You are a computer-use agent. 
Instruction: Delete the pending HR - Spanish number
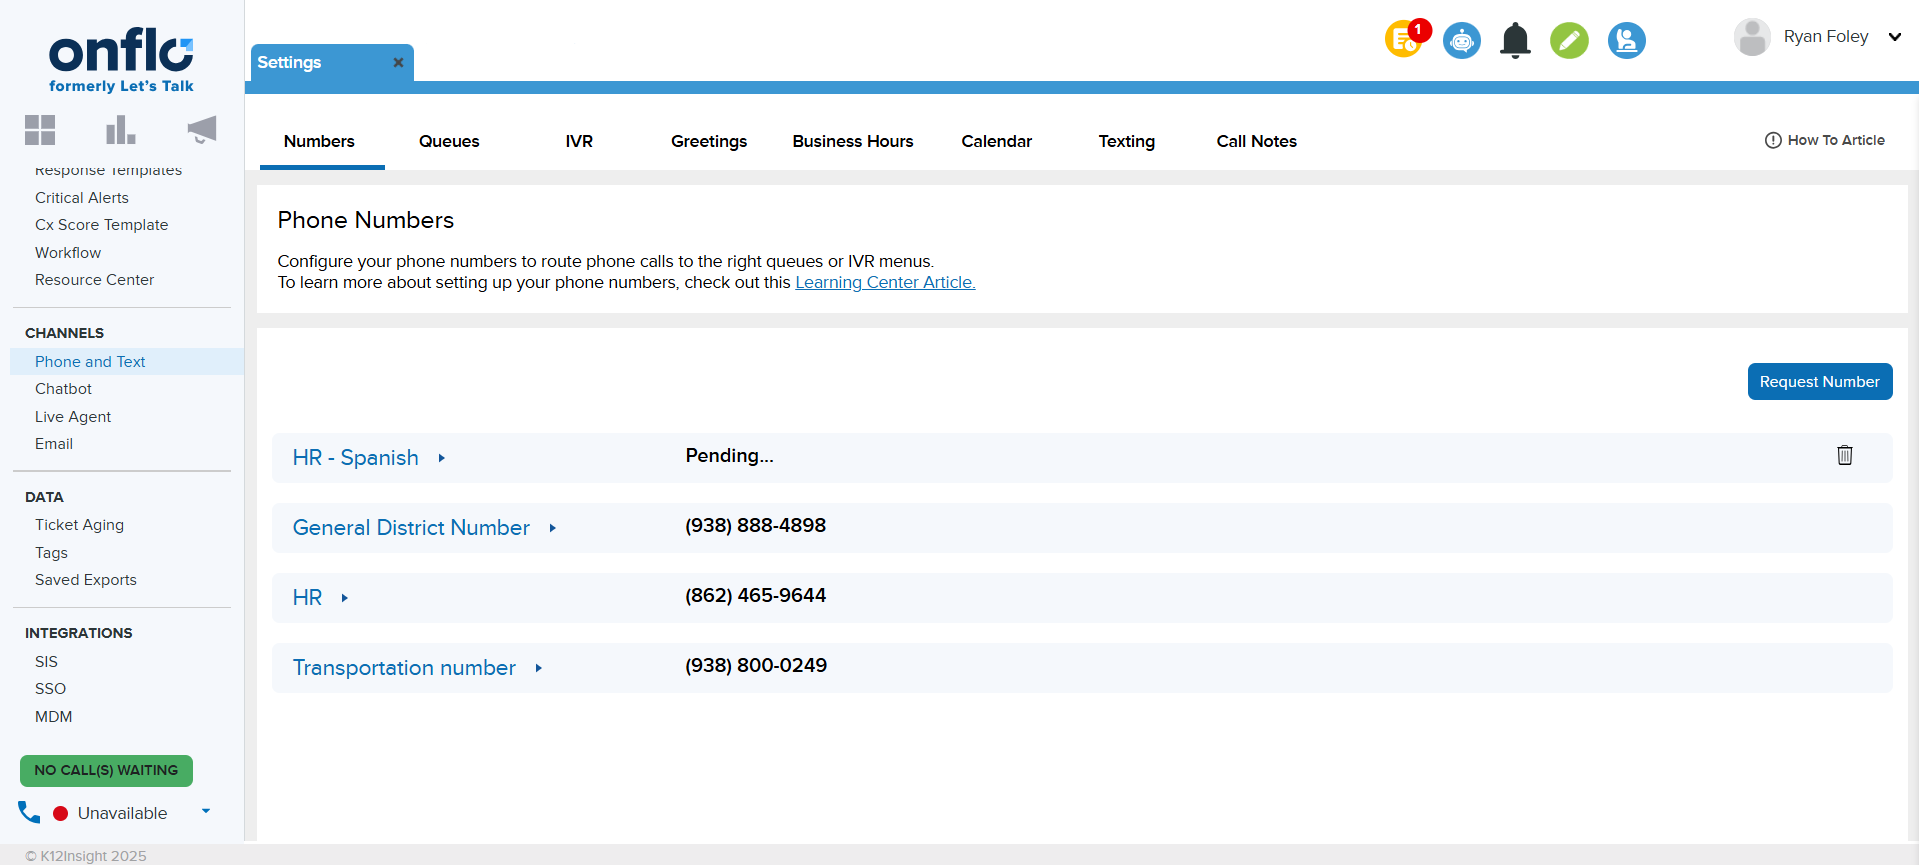(x=1844, y=456)
